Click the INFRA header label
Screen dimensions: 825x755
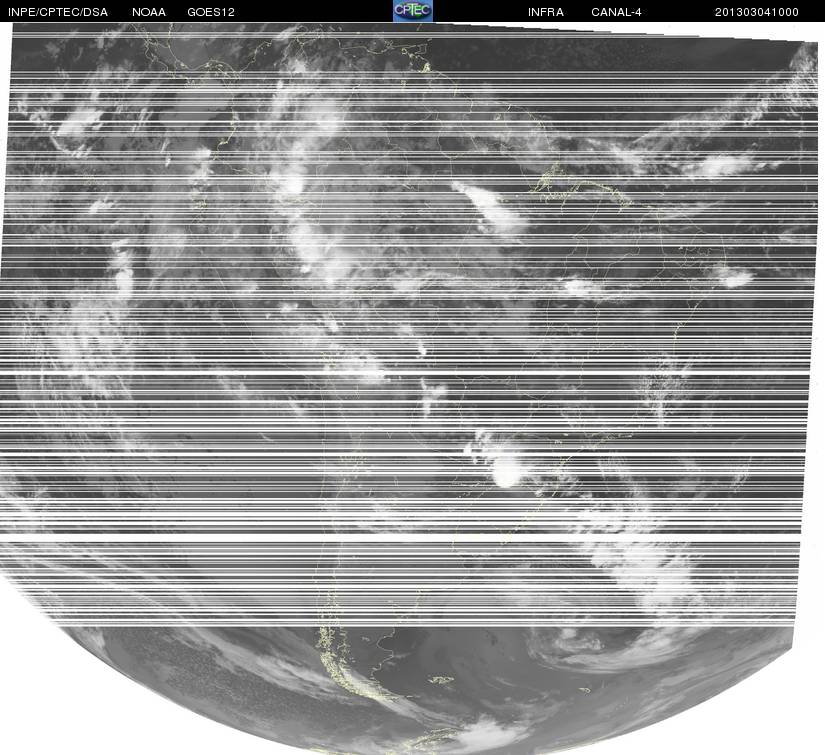coord(546,12)
